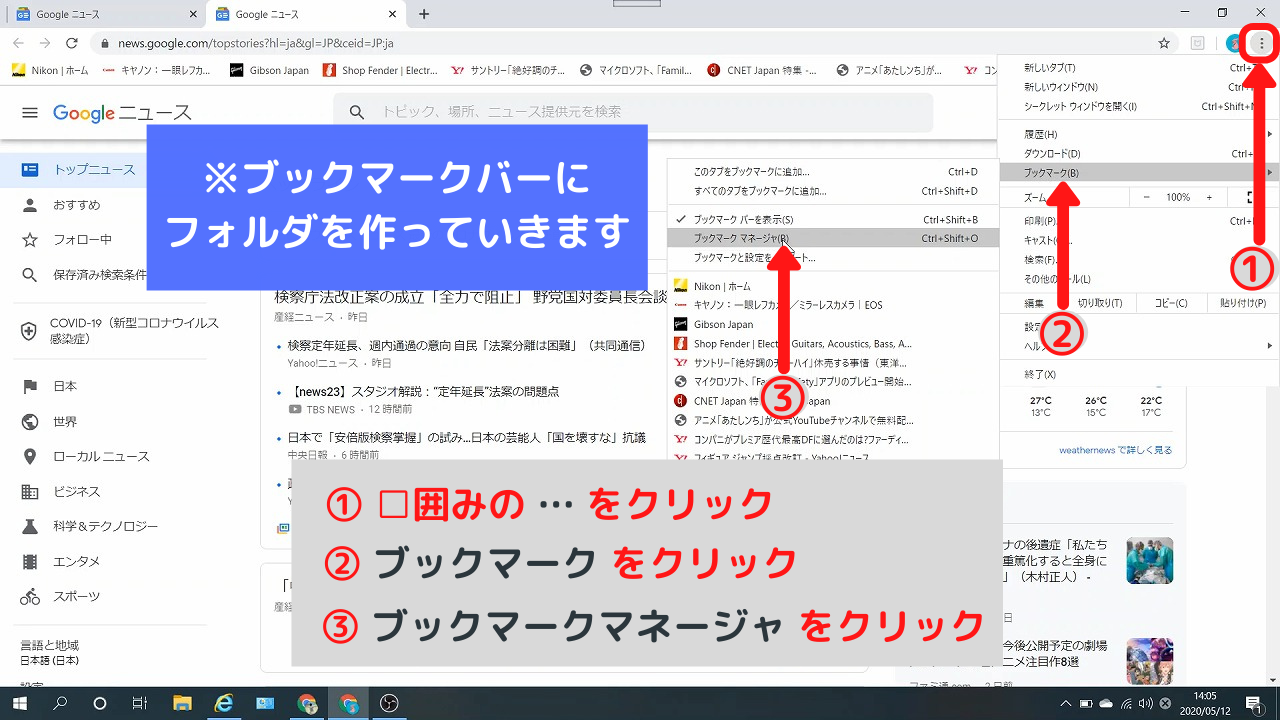This screenshot has height=720, width=1280.
Task: Increase zoom with the plus button
Action: pyautogui.click(x=1209, y=198)
